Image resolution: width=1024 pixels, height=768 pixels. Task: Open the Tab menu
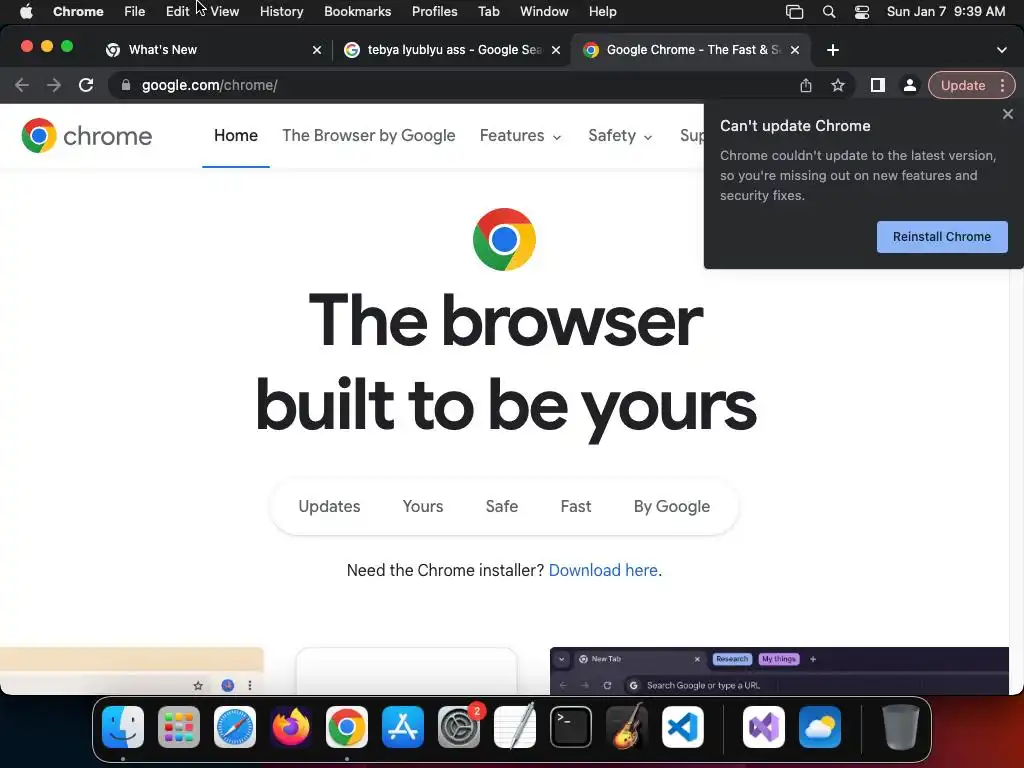pyautogui.click(x=488, y=12)
